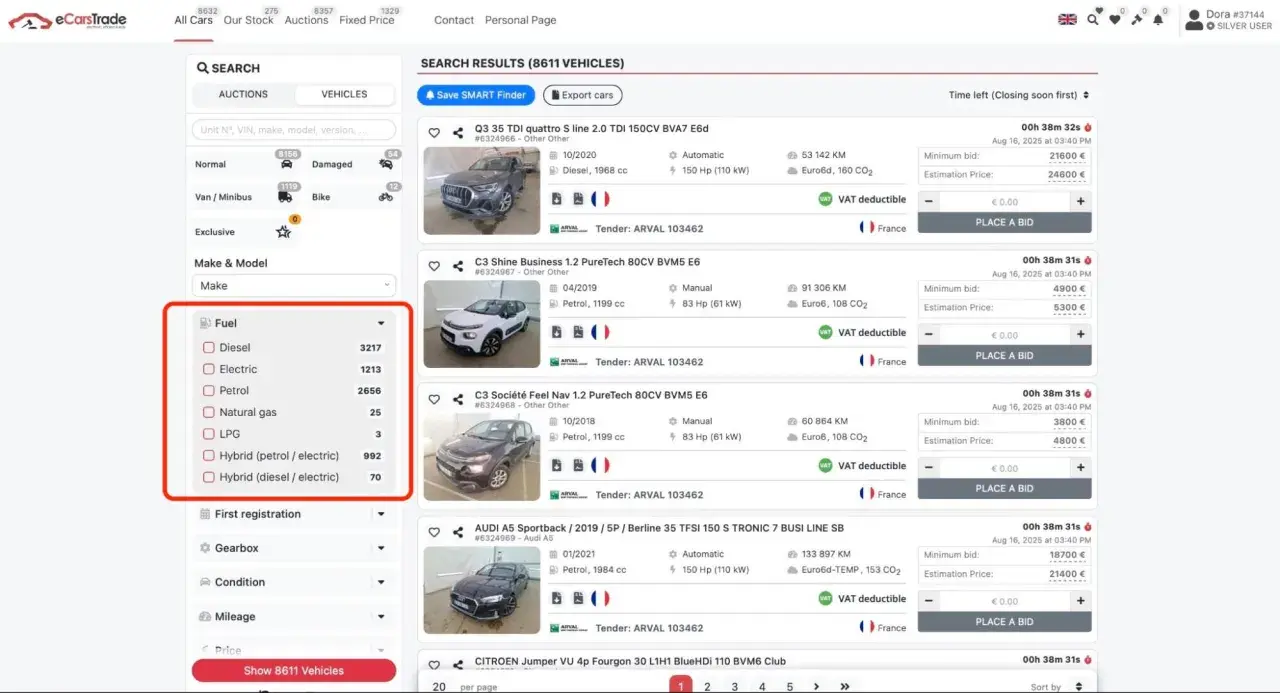Open favorites heart icon in header
1280x693 pixels.
[1115, 19]
